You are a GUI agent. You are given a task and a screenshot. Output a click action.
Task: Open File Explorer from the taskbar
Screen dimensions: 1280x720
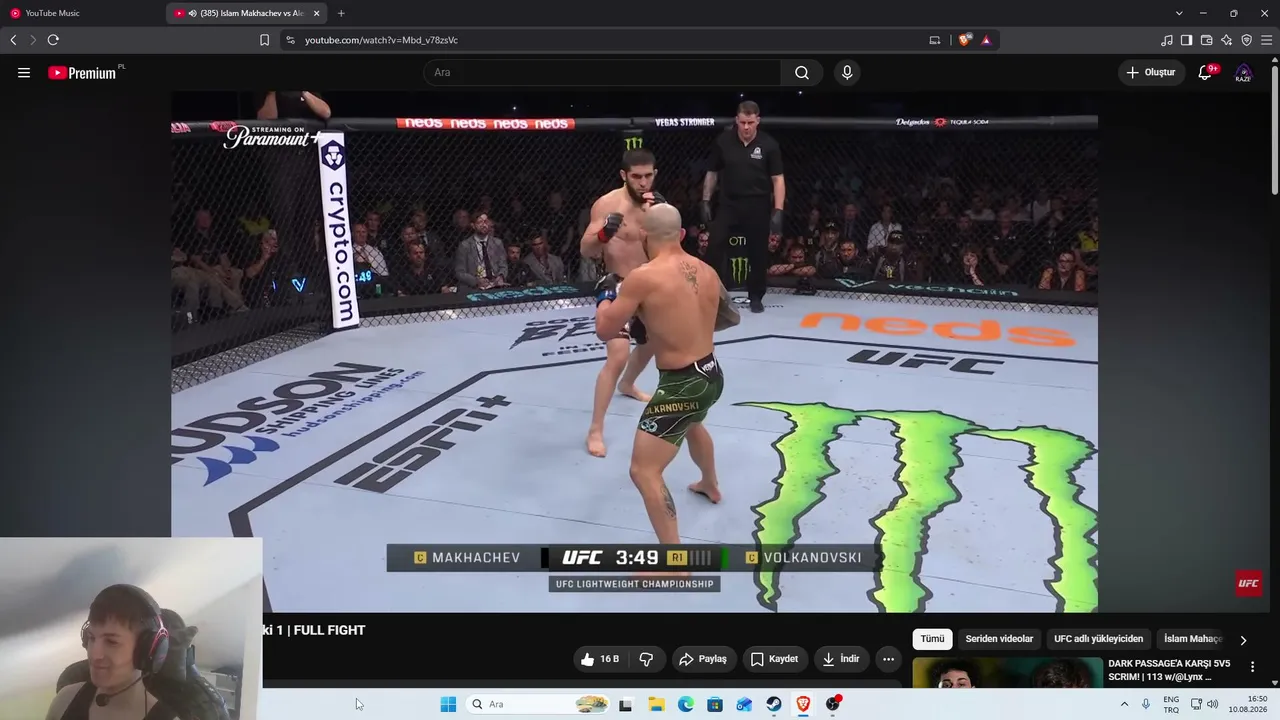[656, 704]
